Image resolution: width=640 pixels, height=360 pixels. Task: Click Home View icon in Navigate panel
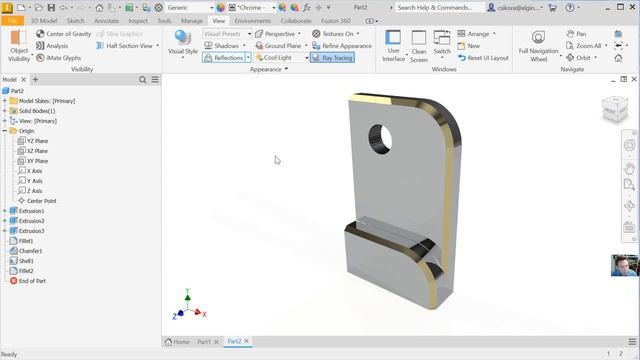point(618,58)
